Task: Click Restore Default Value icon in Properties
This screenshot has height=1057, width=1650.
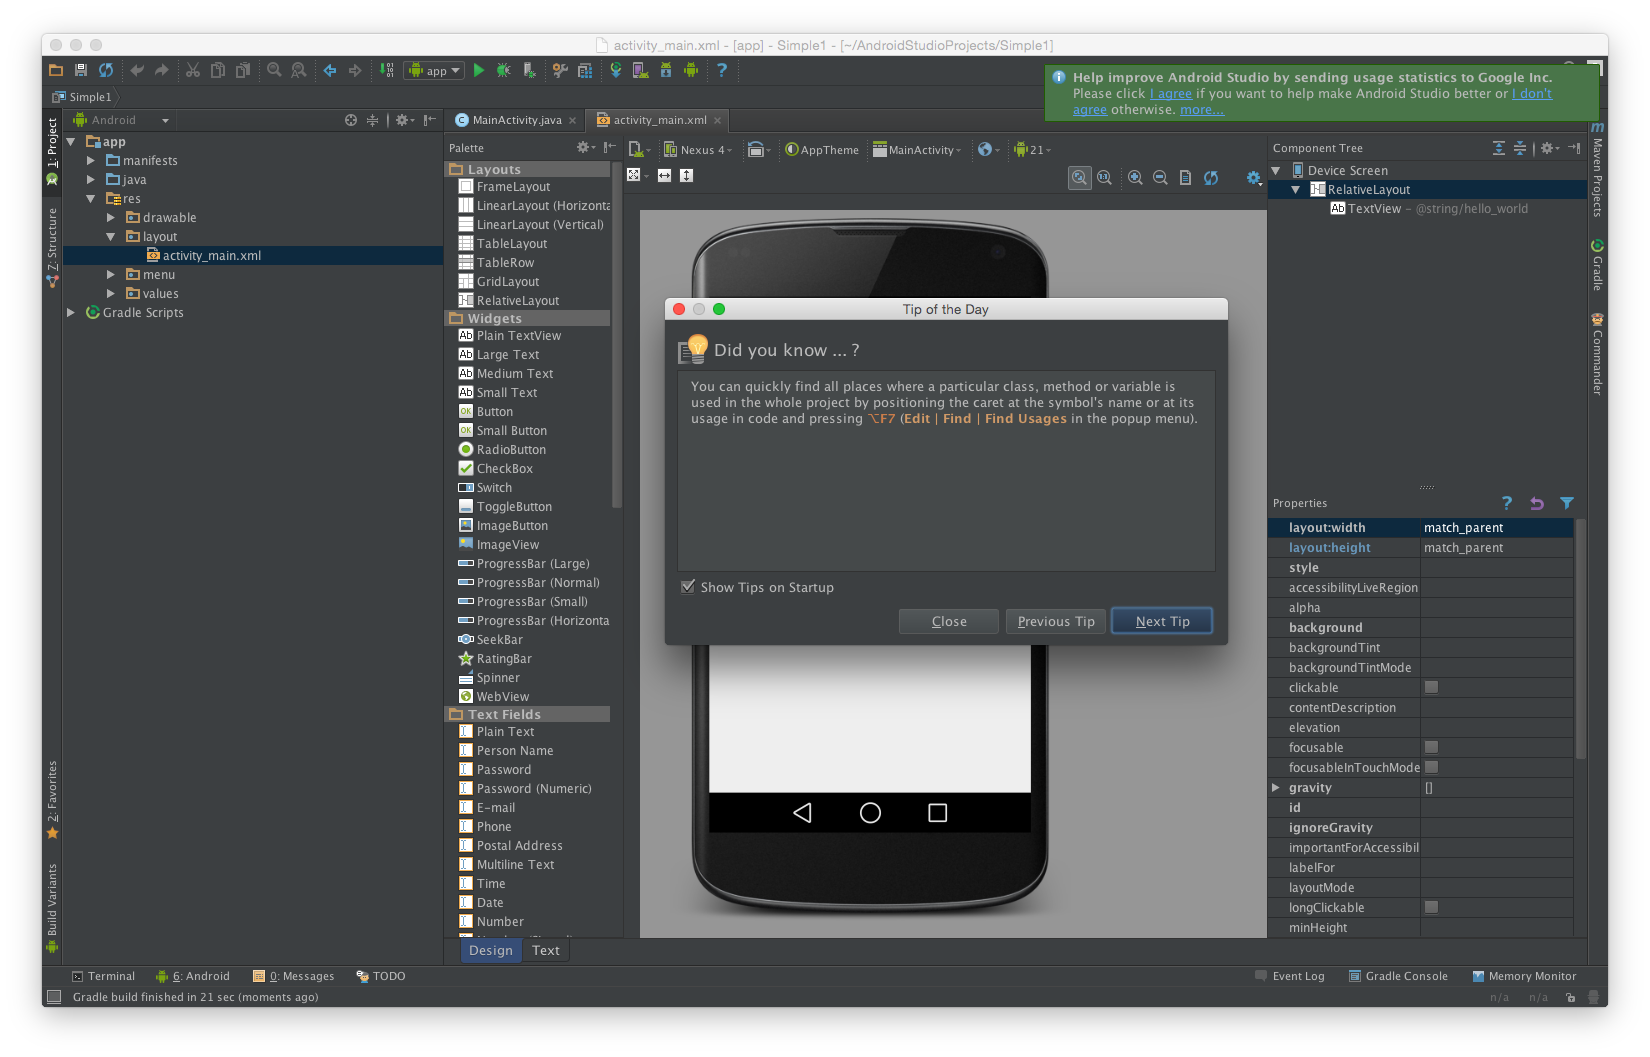Action: pyautogui.click(x=1537, y=503)
